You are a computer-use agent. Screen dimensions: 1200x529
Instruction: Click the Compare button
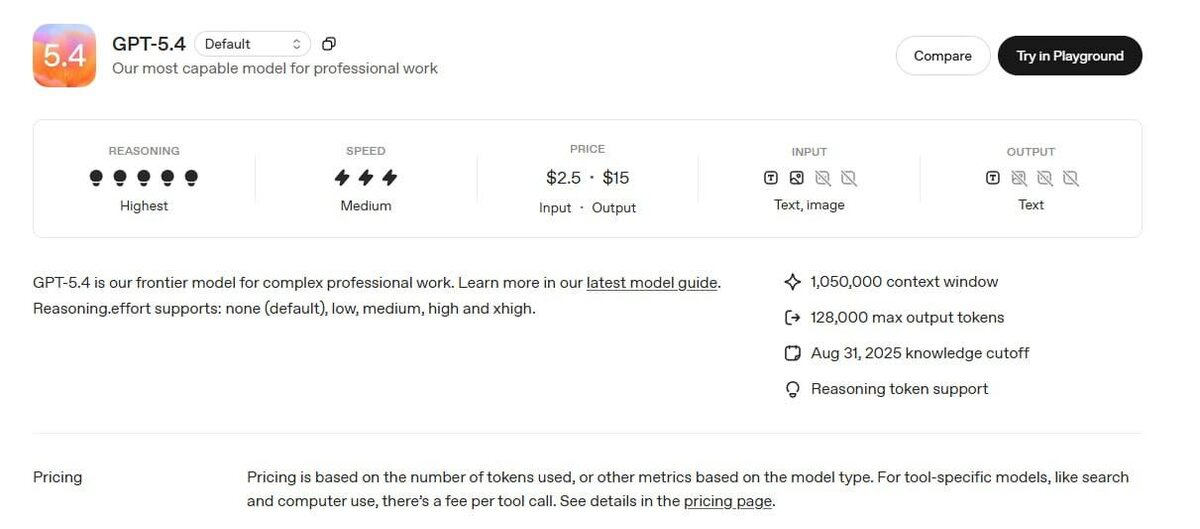point(942,56)
